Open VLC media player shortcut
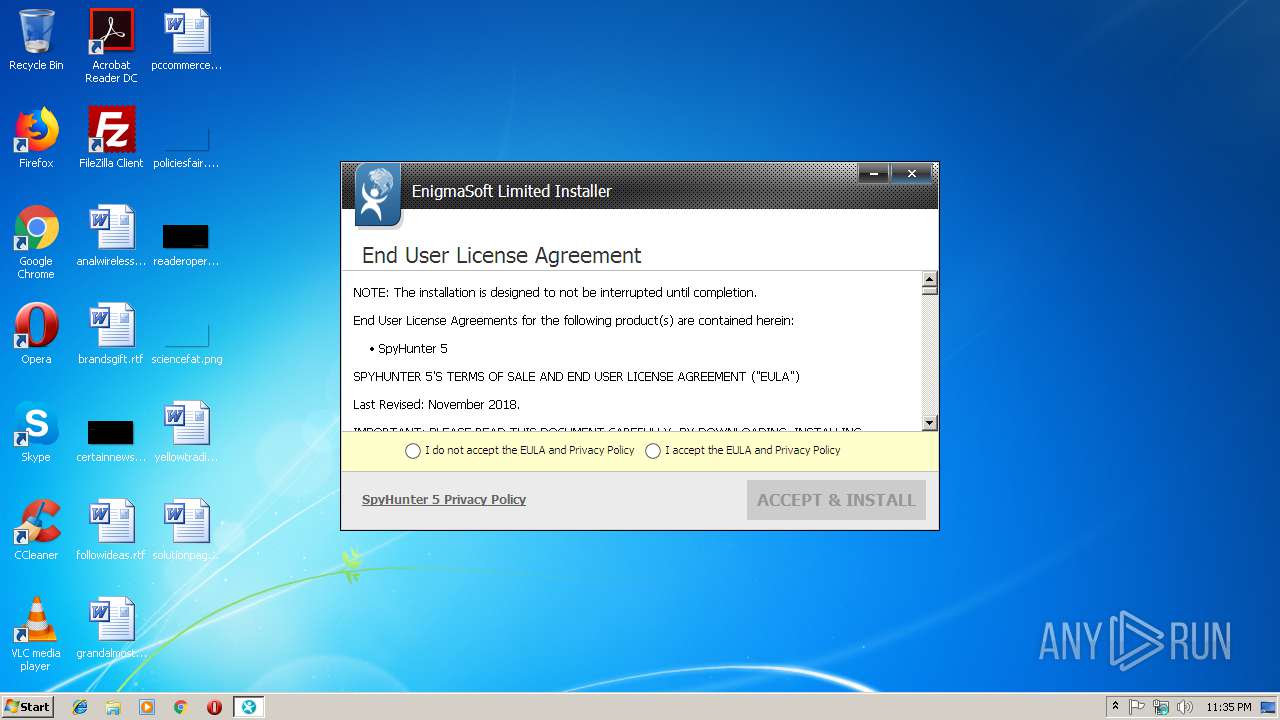The height and width of the screenshot is (720, 1280). pyautogui.click(x=36, y=634)
